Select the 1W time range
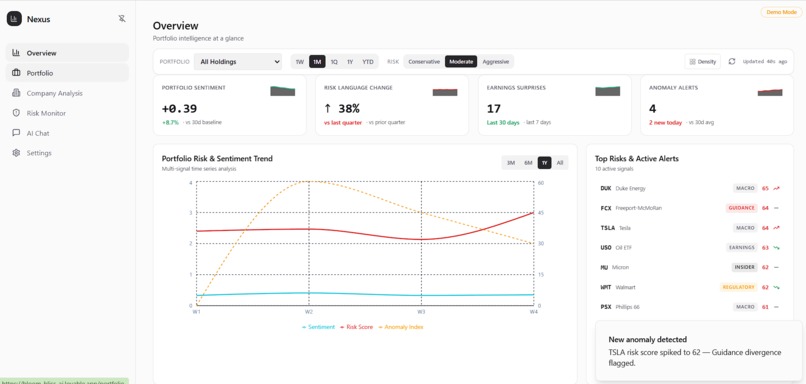The height and width of the screenshot is (384, 806). 300,62
